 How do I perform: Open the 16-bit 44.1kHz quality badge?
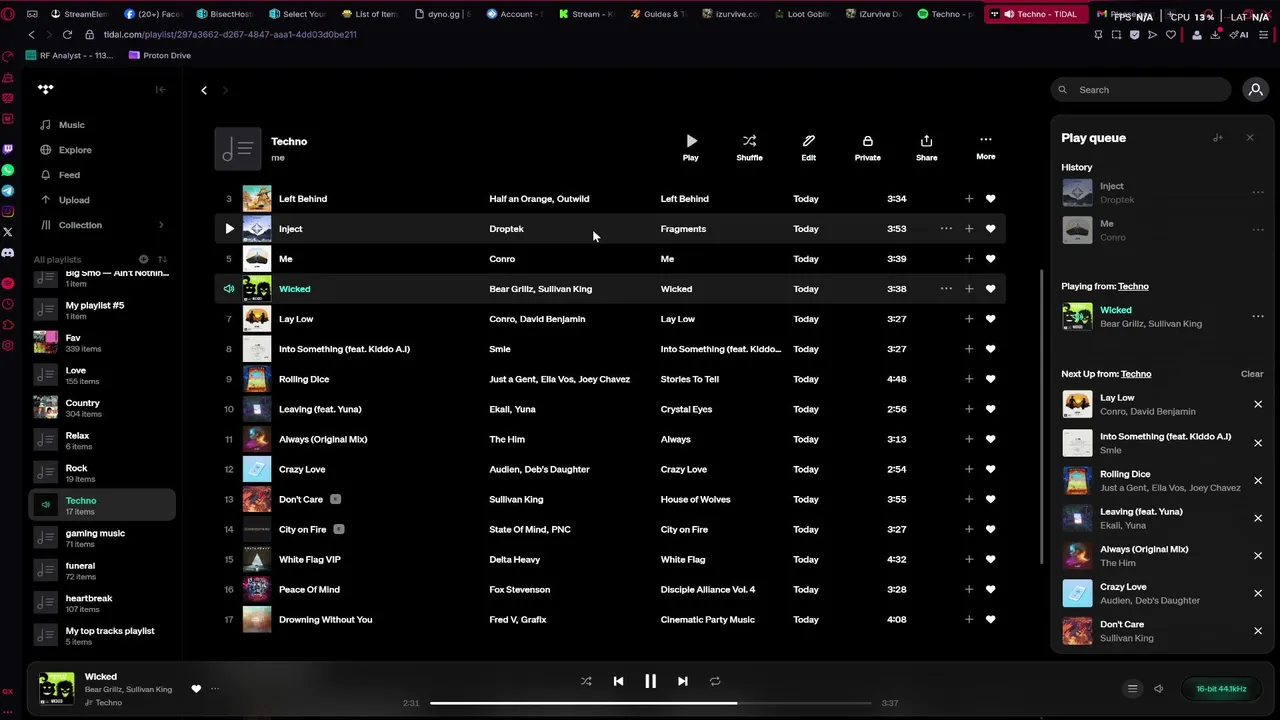(1221, 689)
